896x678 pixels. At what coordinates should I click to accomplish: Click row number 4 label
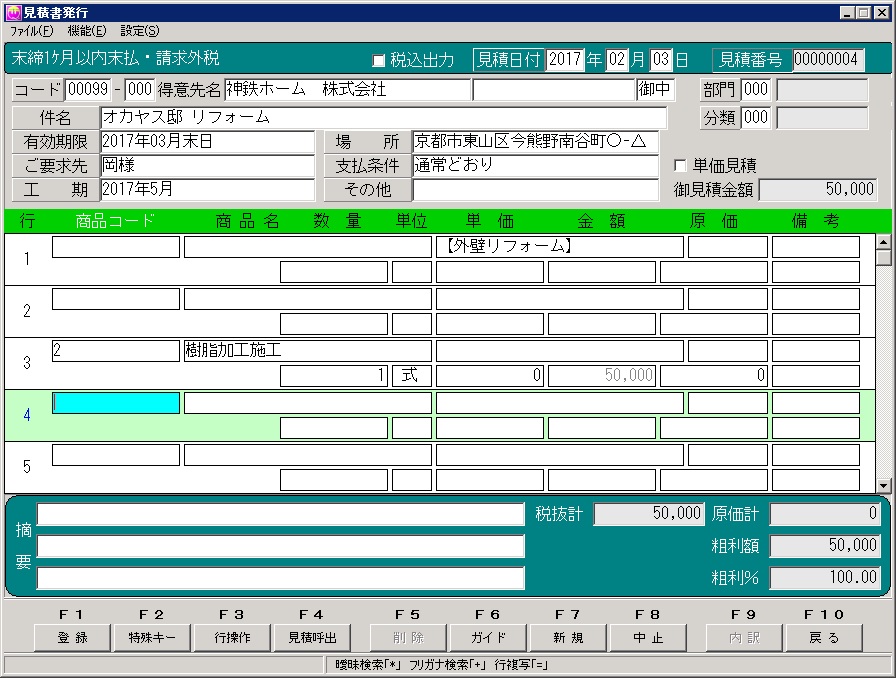coord(27,415)
